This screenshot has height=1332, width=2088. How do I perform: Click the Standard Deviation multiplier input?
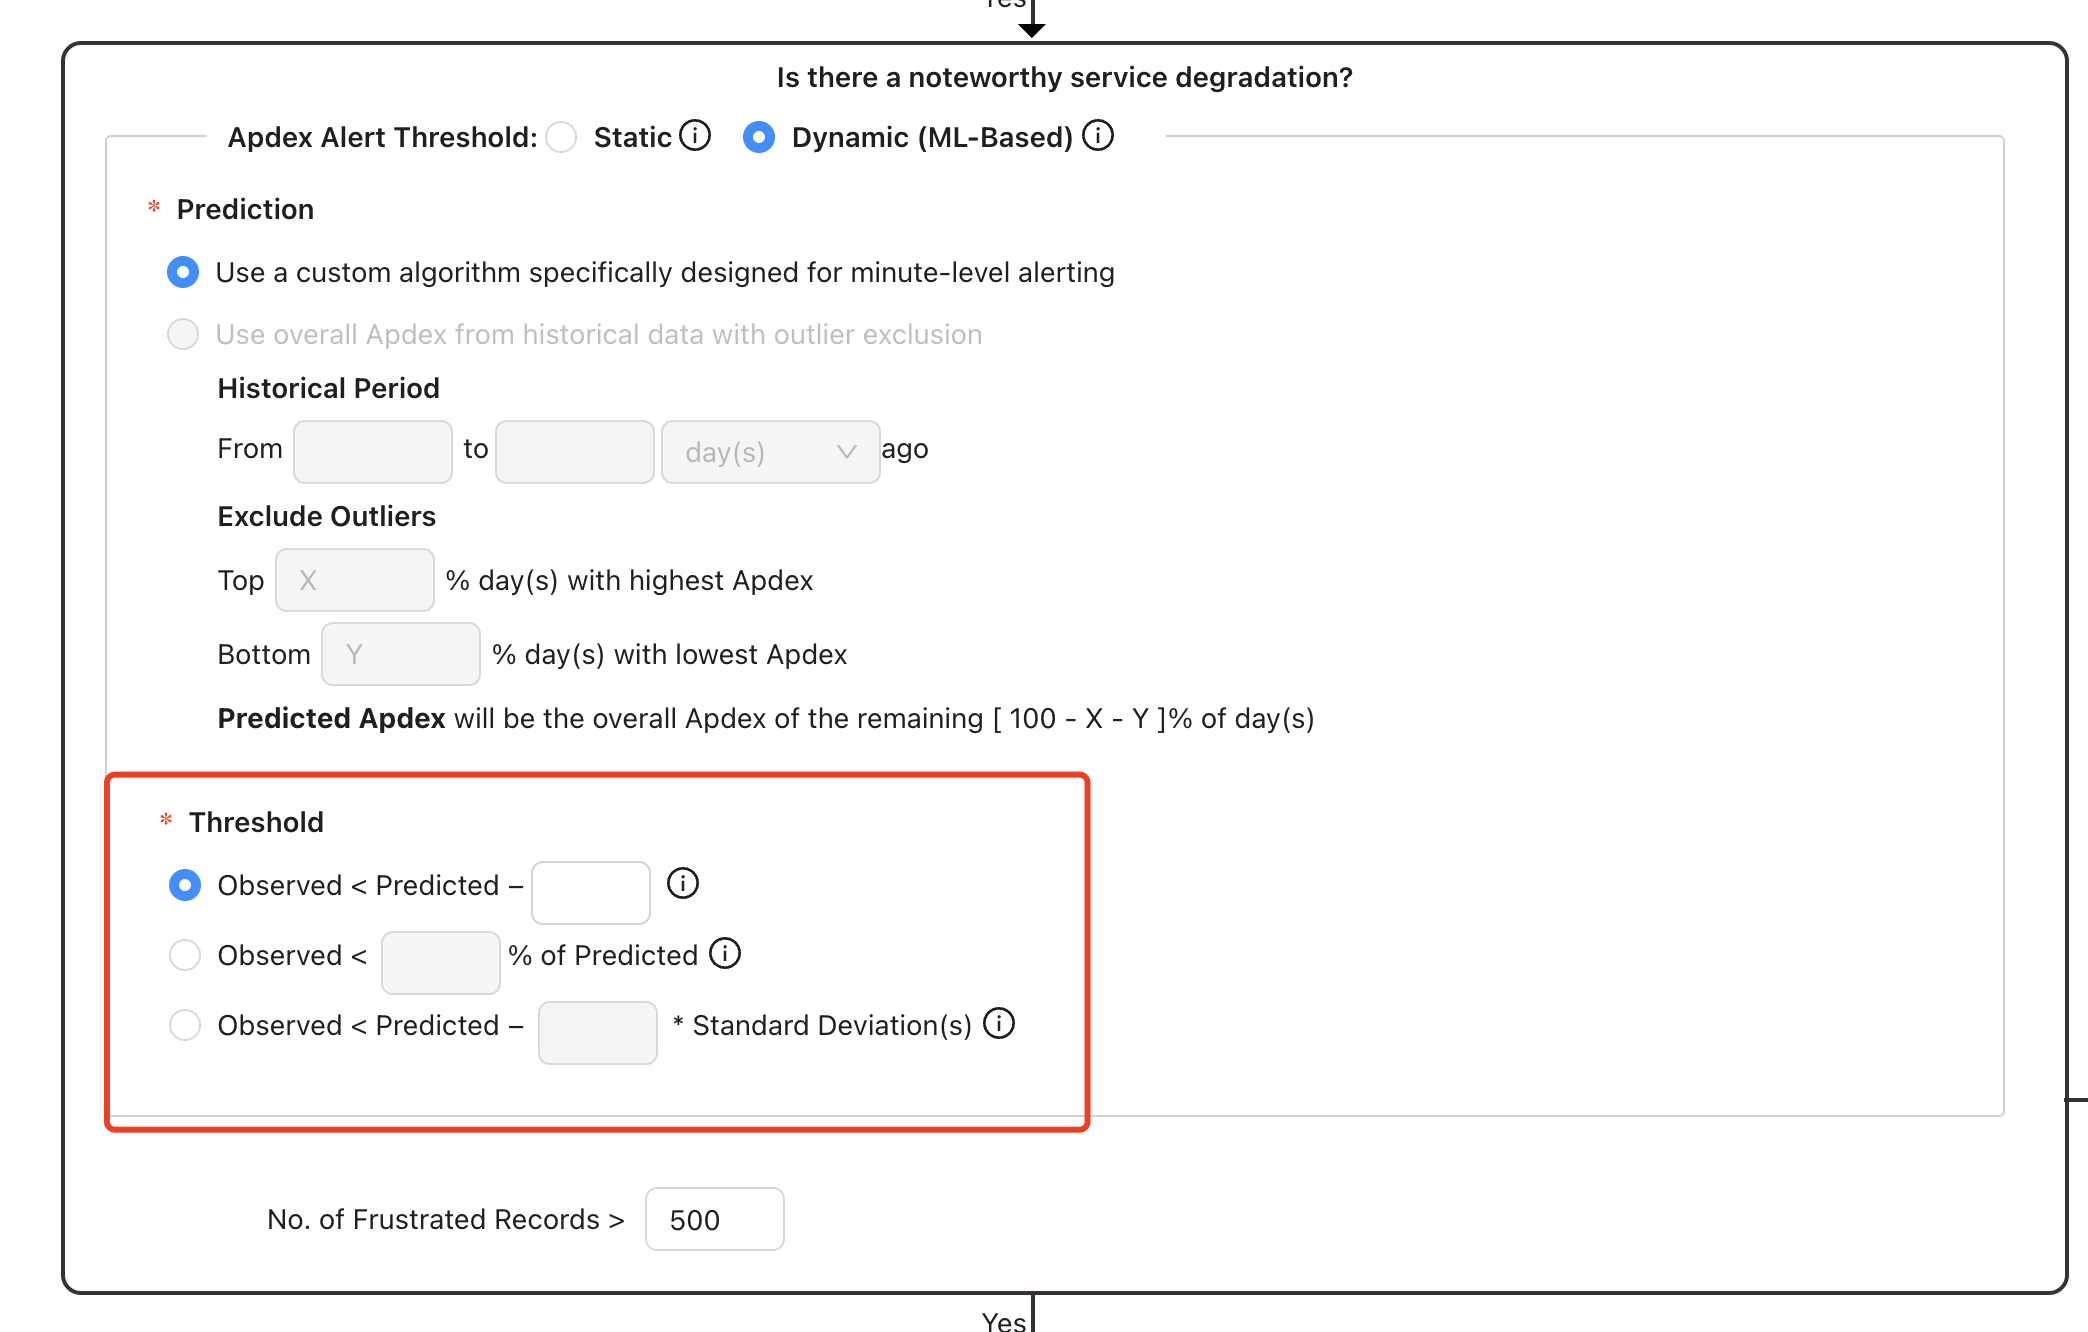[x=598, y=1033]
